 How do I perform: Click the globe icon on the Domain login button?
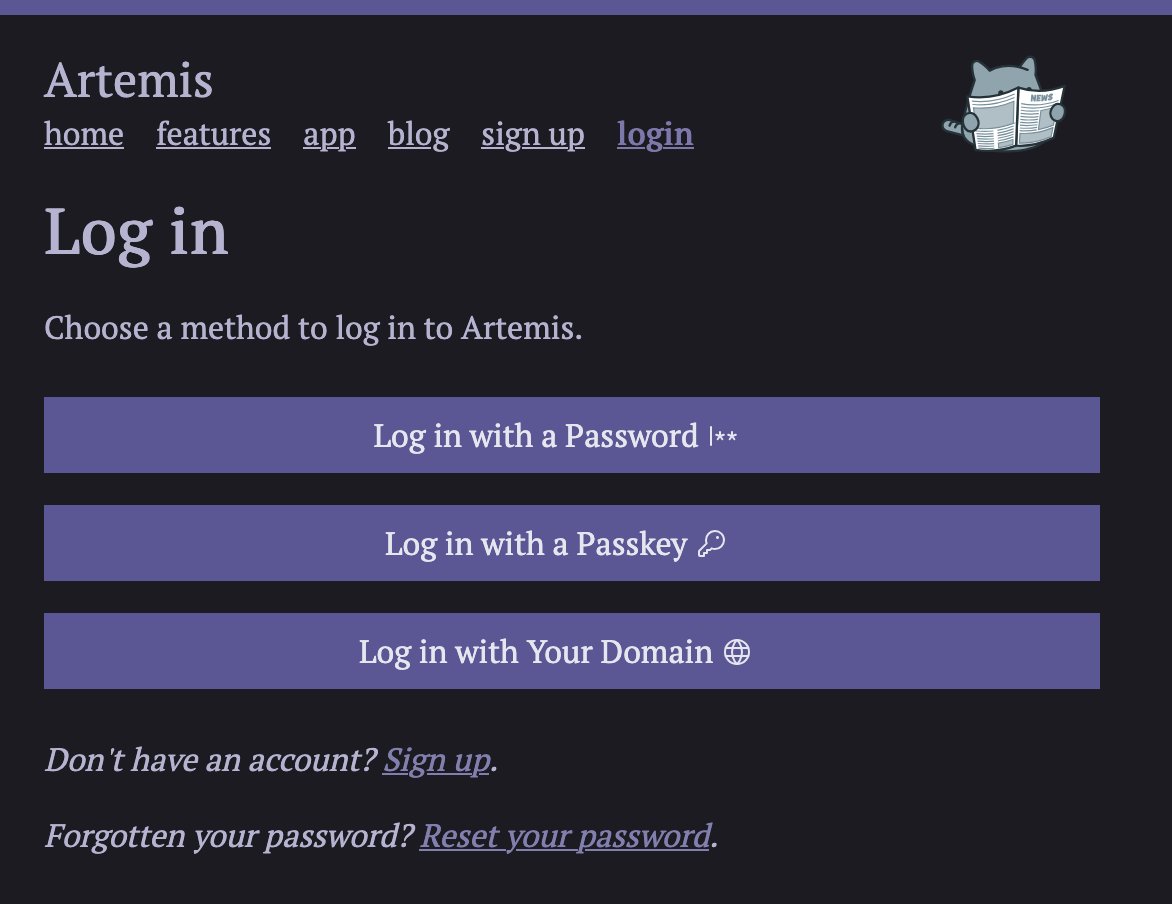pyautogui.click(x=738, y=652)
